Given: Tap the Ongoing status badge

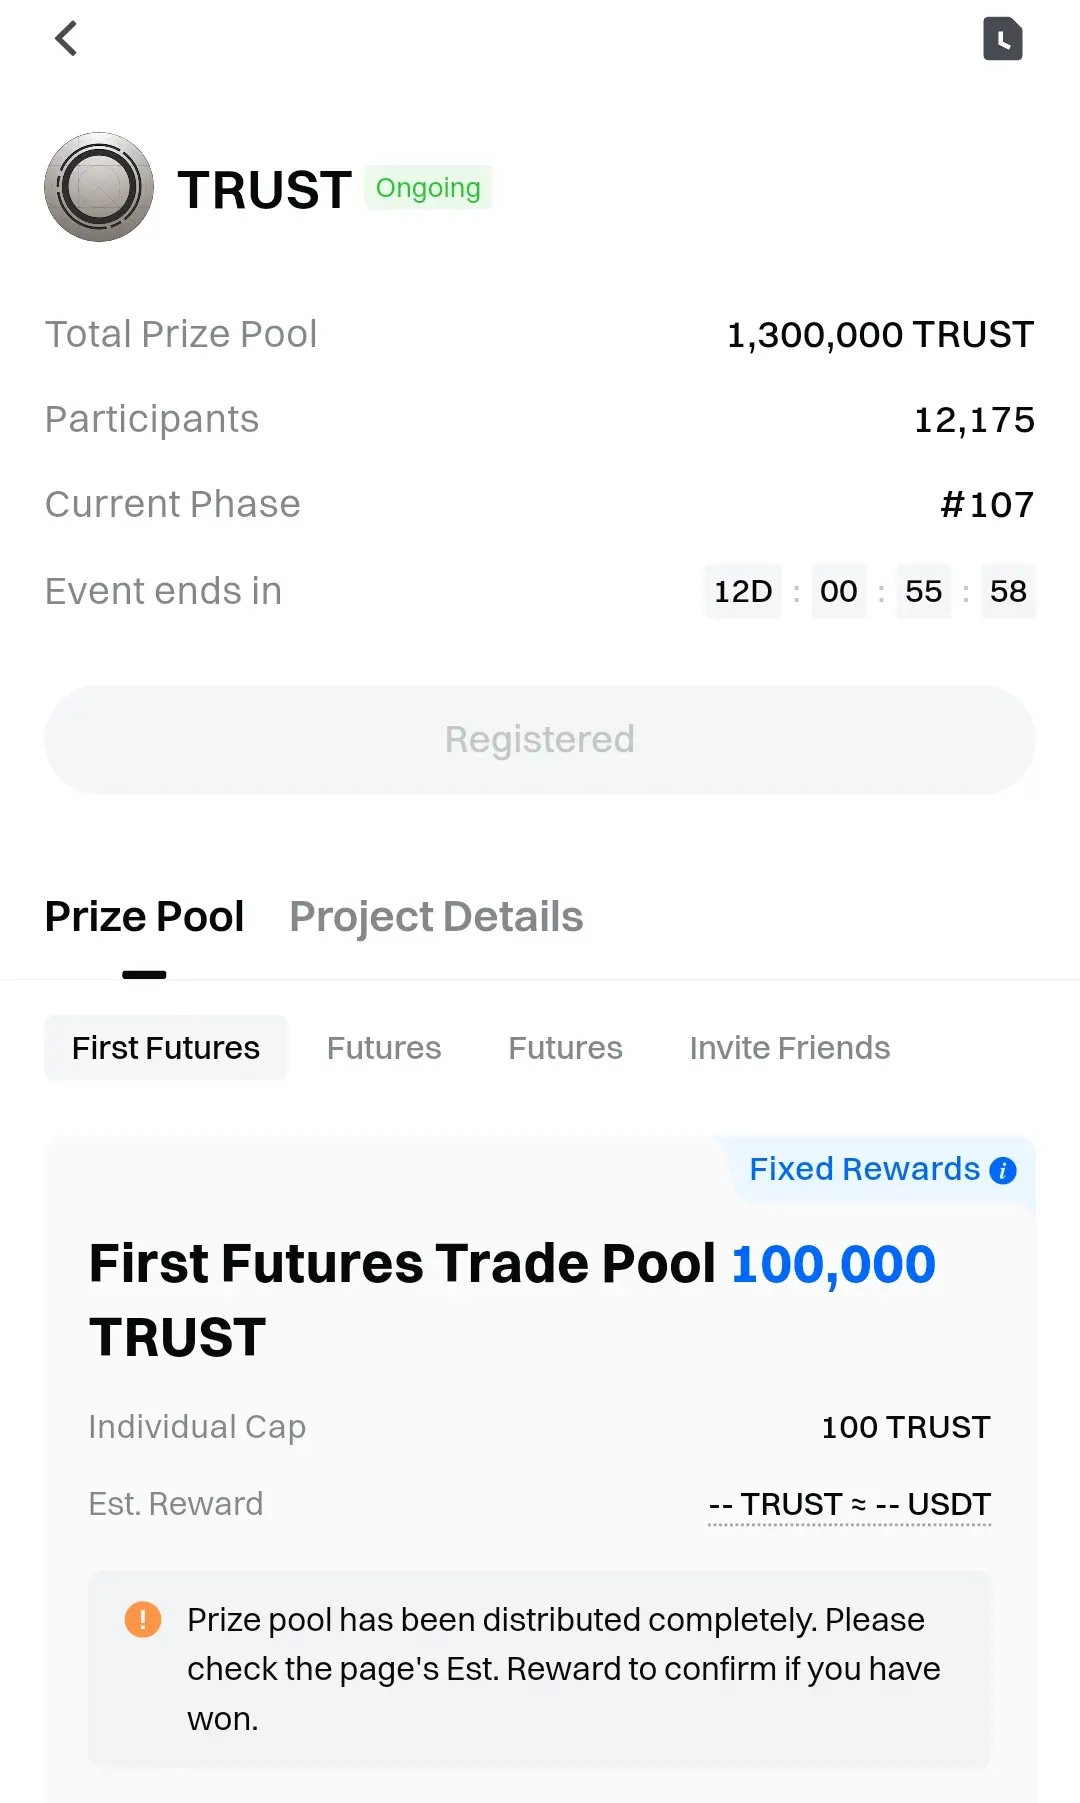Looking at the screenshot, I should [428, 188].
